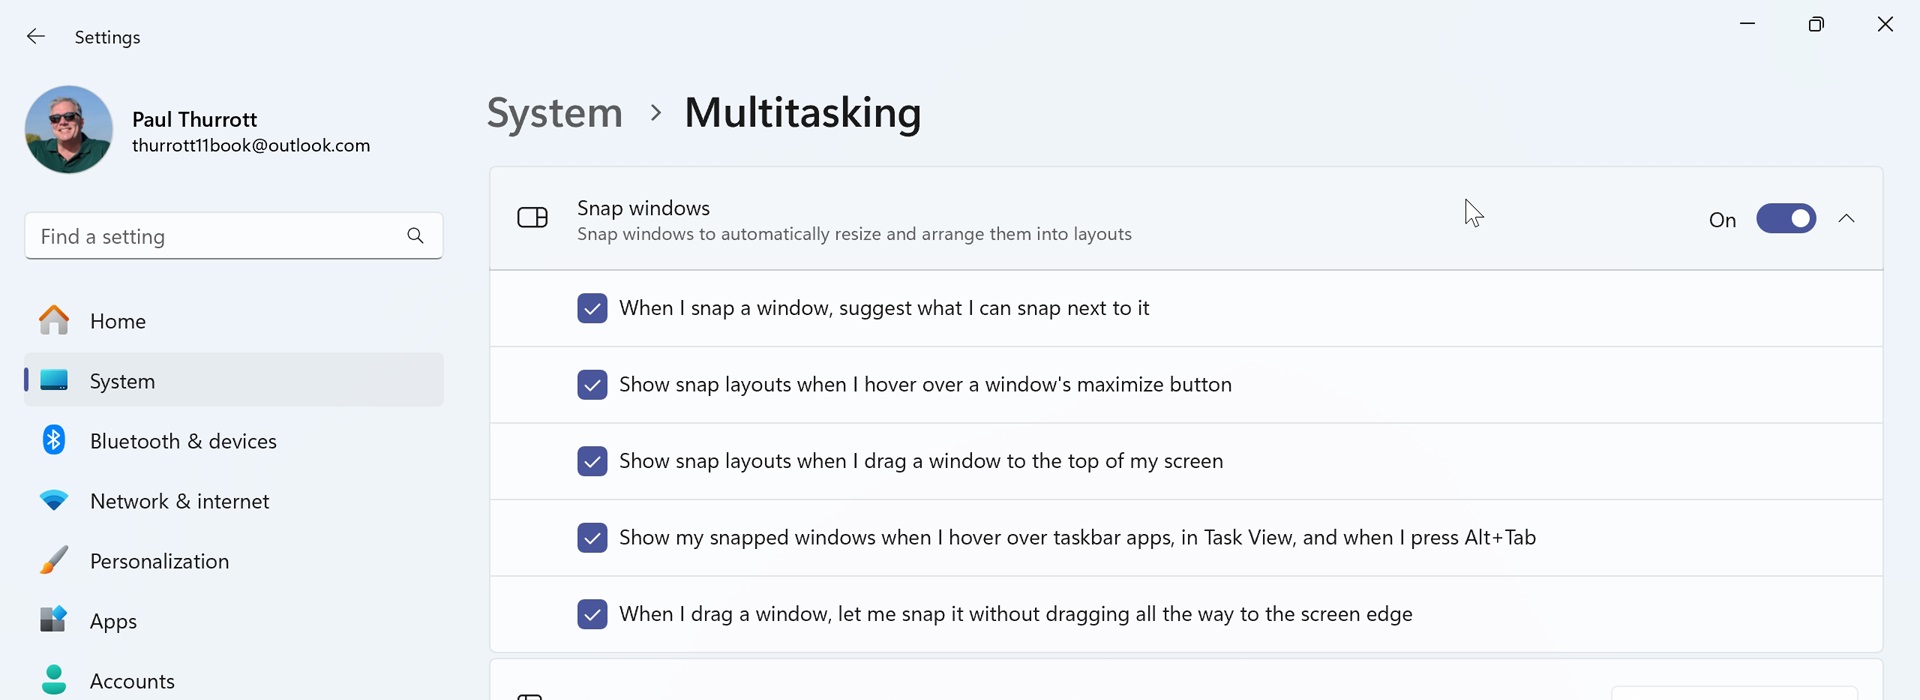1920x700 pixels.
Task: Collapse the Snap windows section chevron
Action: point(1846,219)
